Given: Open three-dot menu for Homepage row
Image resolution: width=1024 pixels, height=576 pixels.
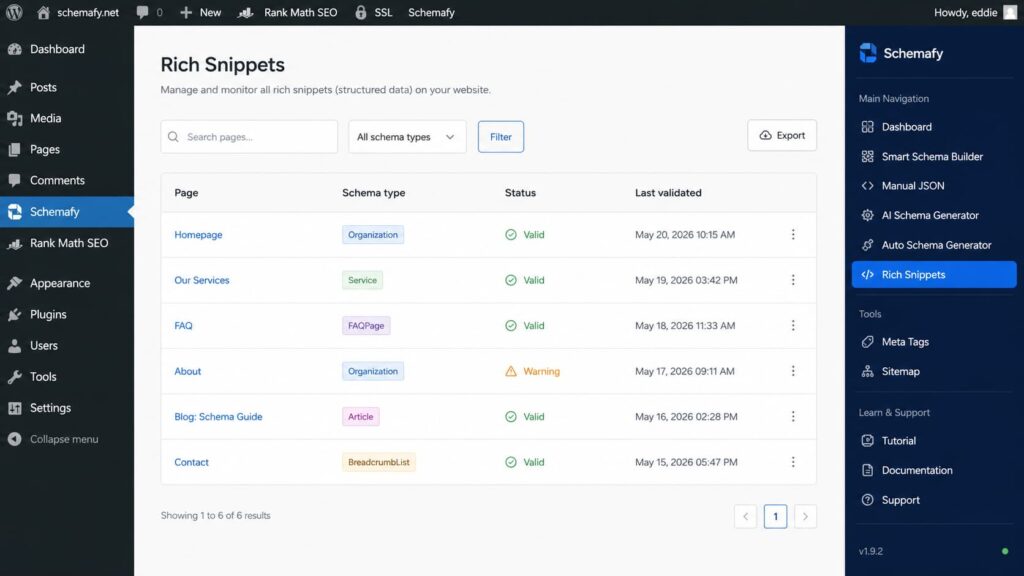Looking at the screenshot, I should tap(793, 234).
